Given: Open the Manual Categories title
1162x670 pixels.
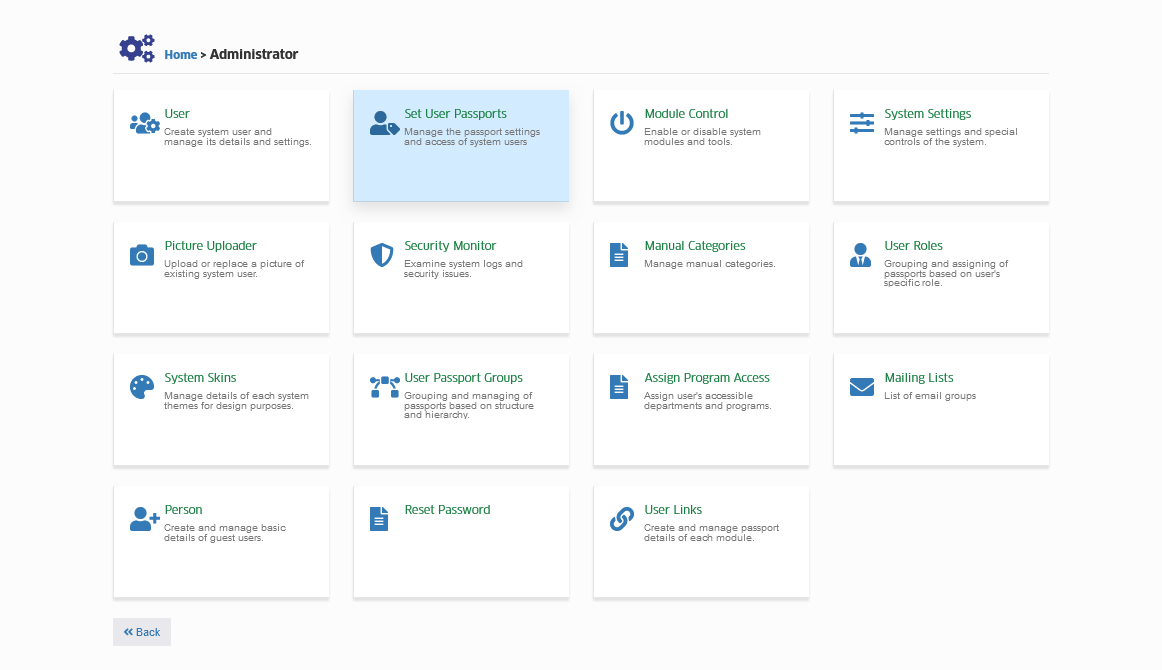Looking at the screenshot, I should 695,246.
